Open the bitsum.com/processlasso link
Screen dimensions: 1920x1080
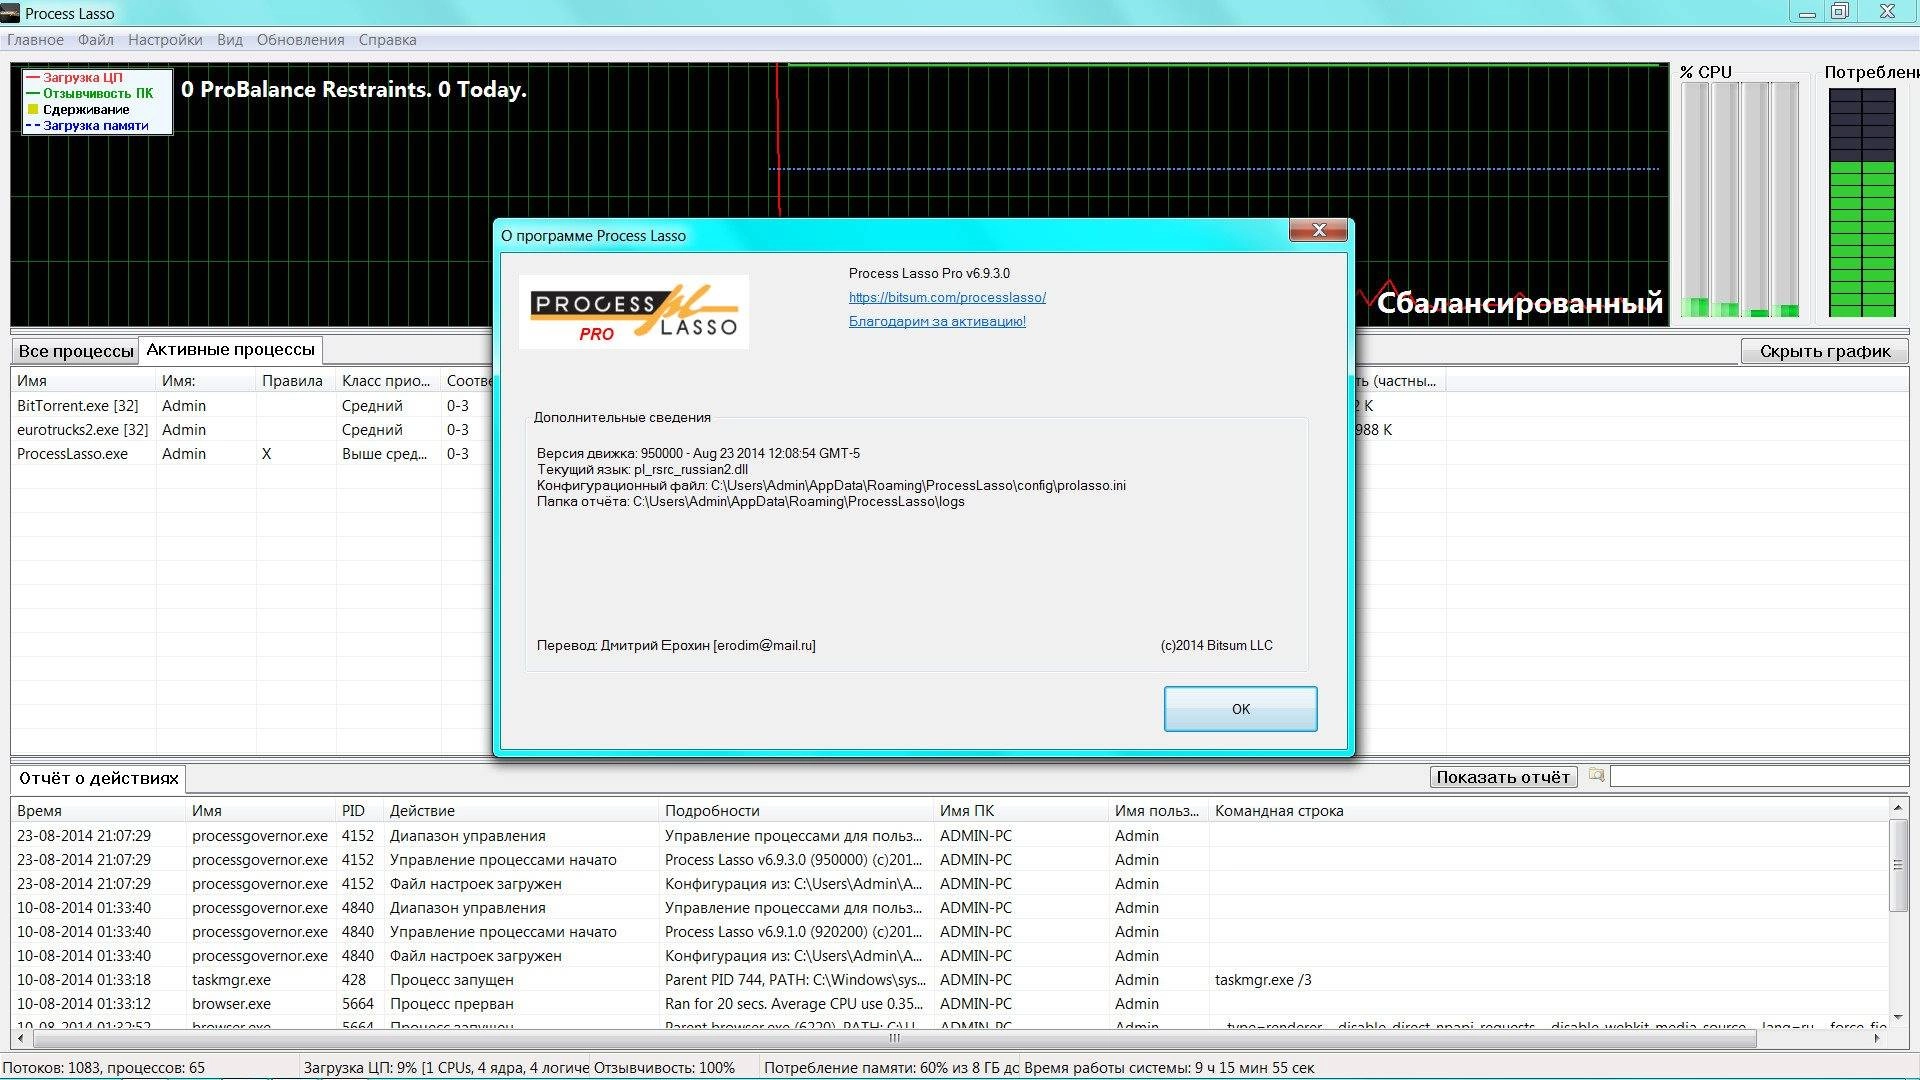pos(947,297)
